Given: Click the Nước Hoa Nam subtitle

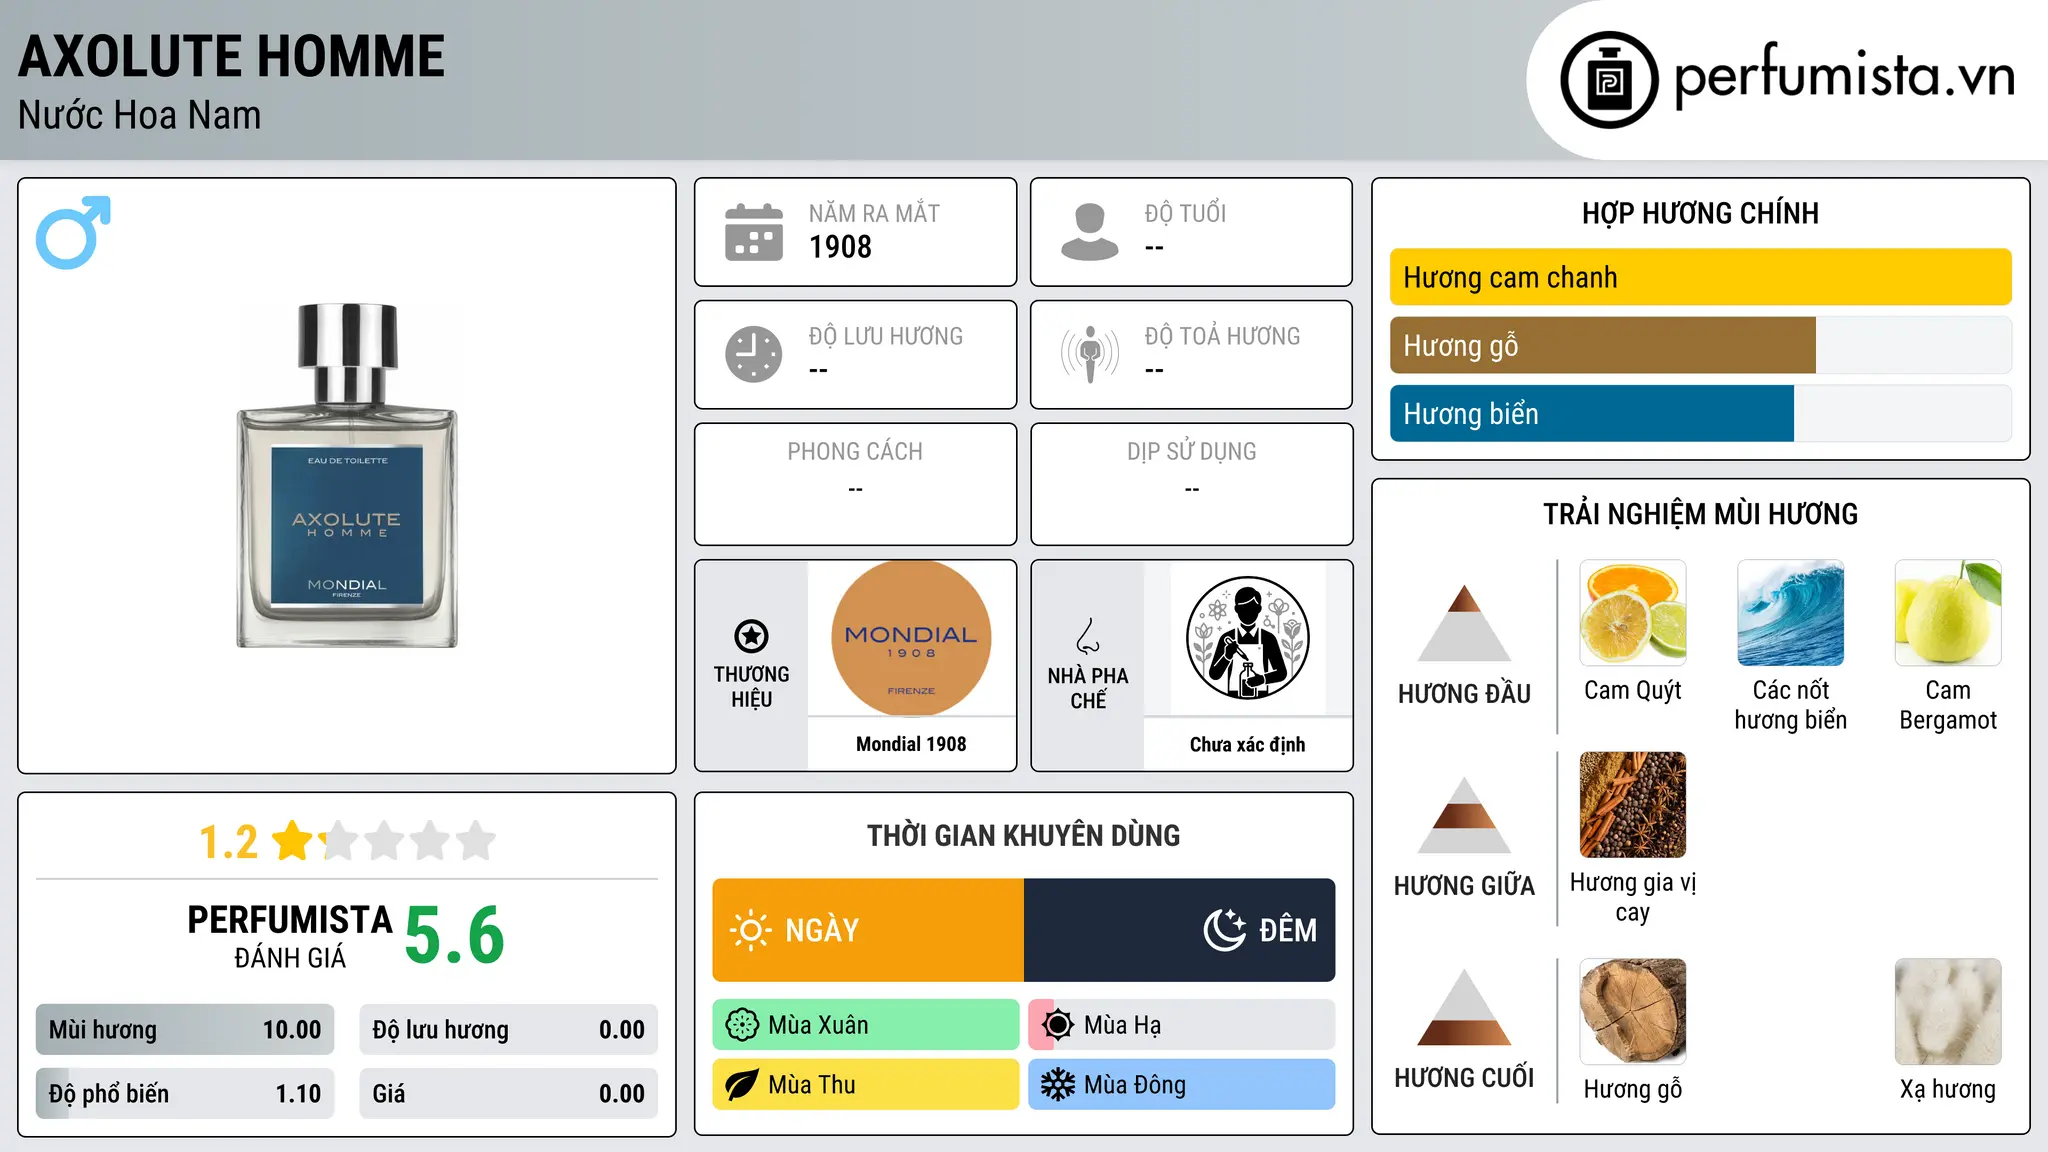Looking at the screenshot, I should [139, 116].
